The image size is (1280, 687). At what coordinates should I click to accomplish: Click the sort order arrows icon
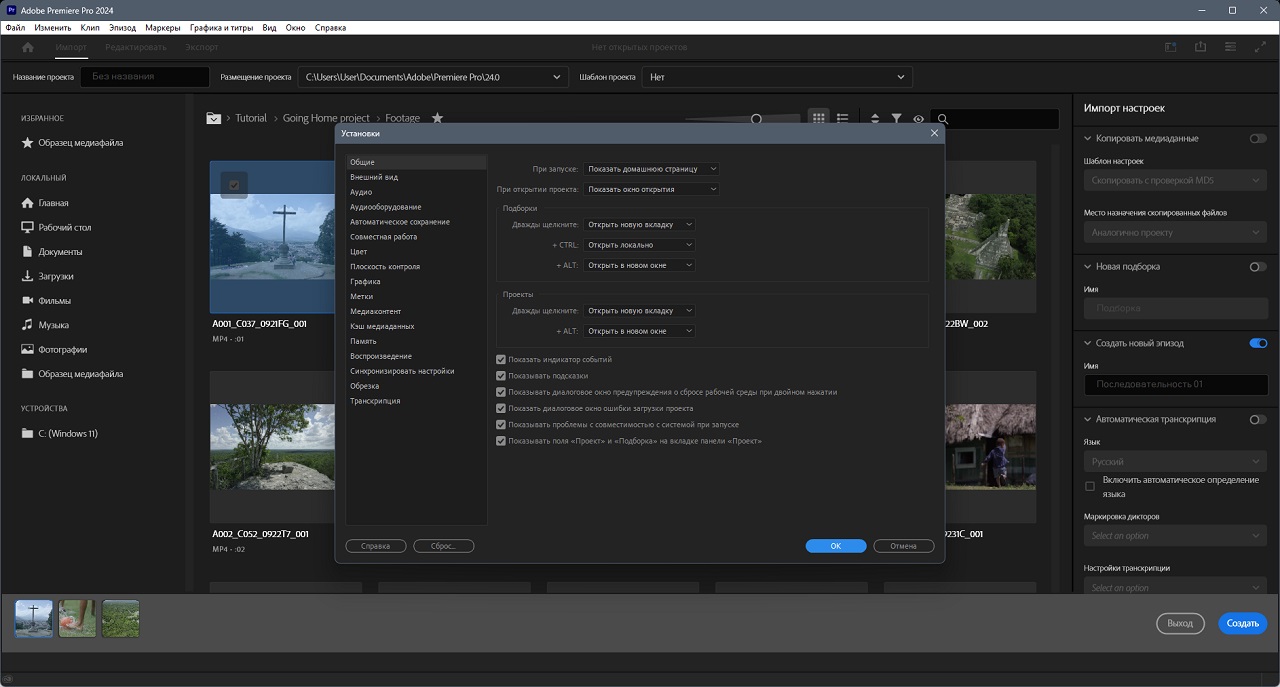[875, 119]
